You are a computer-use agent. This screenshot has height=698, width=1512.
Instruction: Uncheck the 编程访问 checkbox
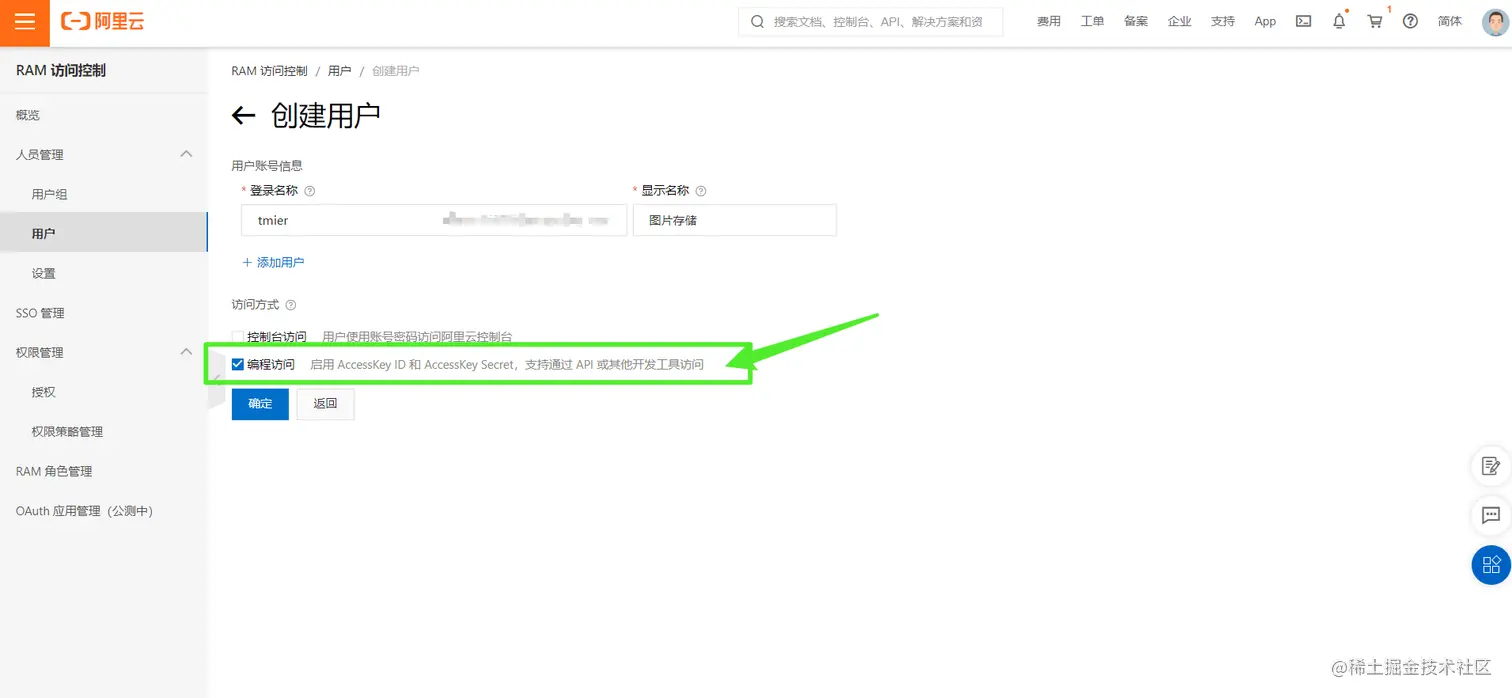[x=238, y=364]
